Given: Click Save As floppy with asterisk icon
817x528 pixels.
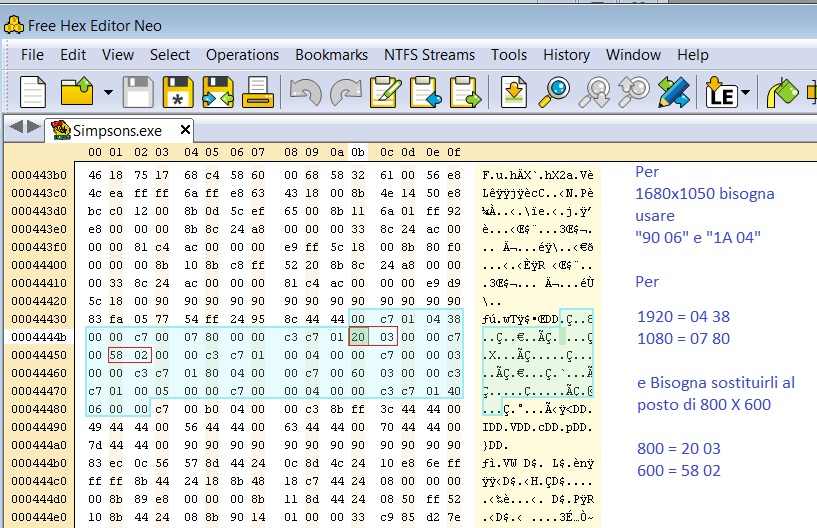Looking at the screenshot, I should (178, 92).
